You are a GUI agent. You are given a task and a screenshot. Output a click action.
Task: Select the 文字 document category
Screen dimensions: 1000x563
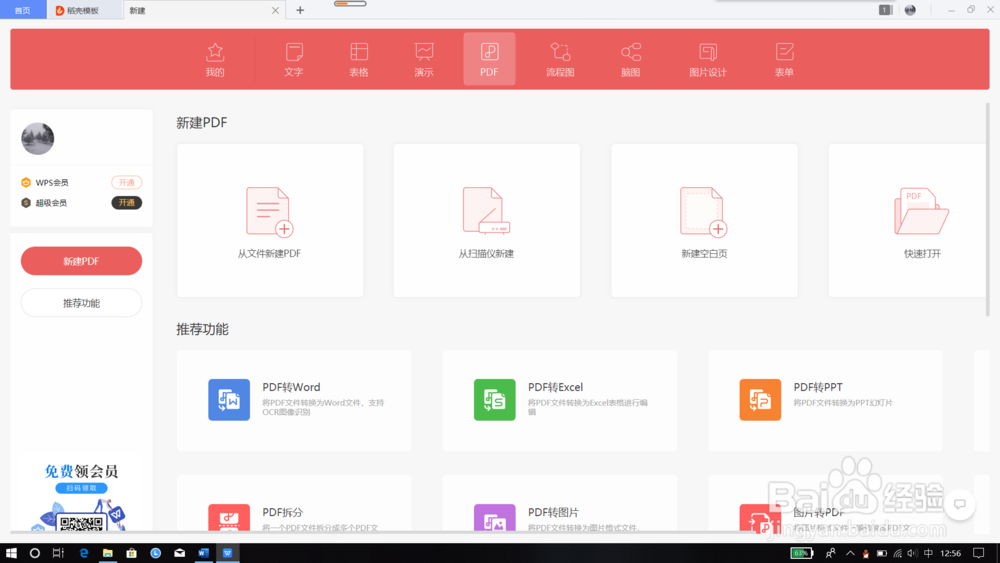click(294, 59)
